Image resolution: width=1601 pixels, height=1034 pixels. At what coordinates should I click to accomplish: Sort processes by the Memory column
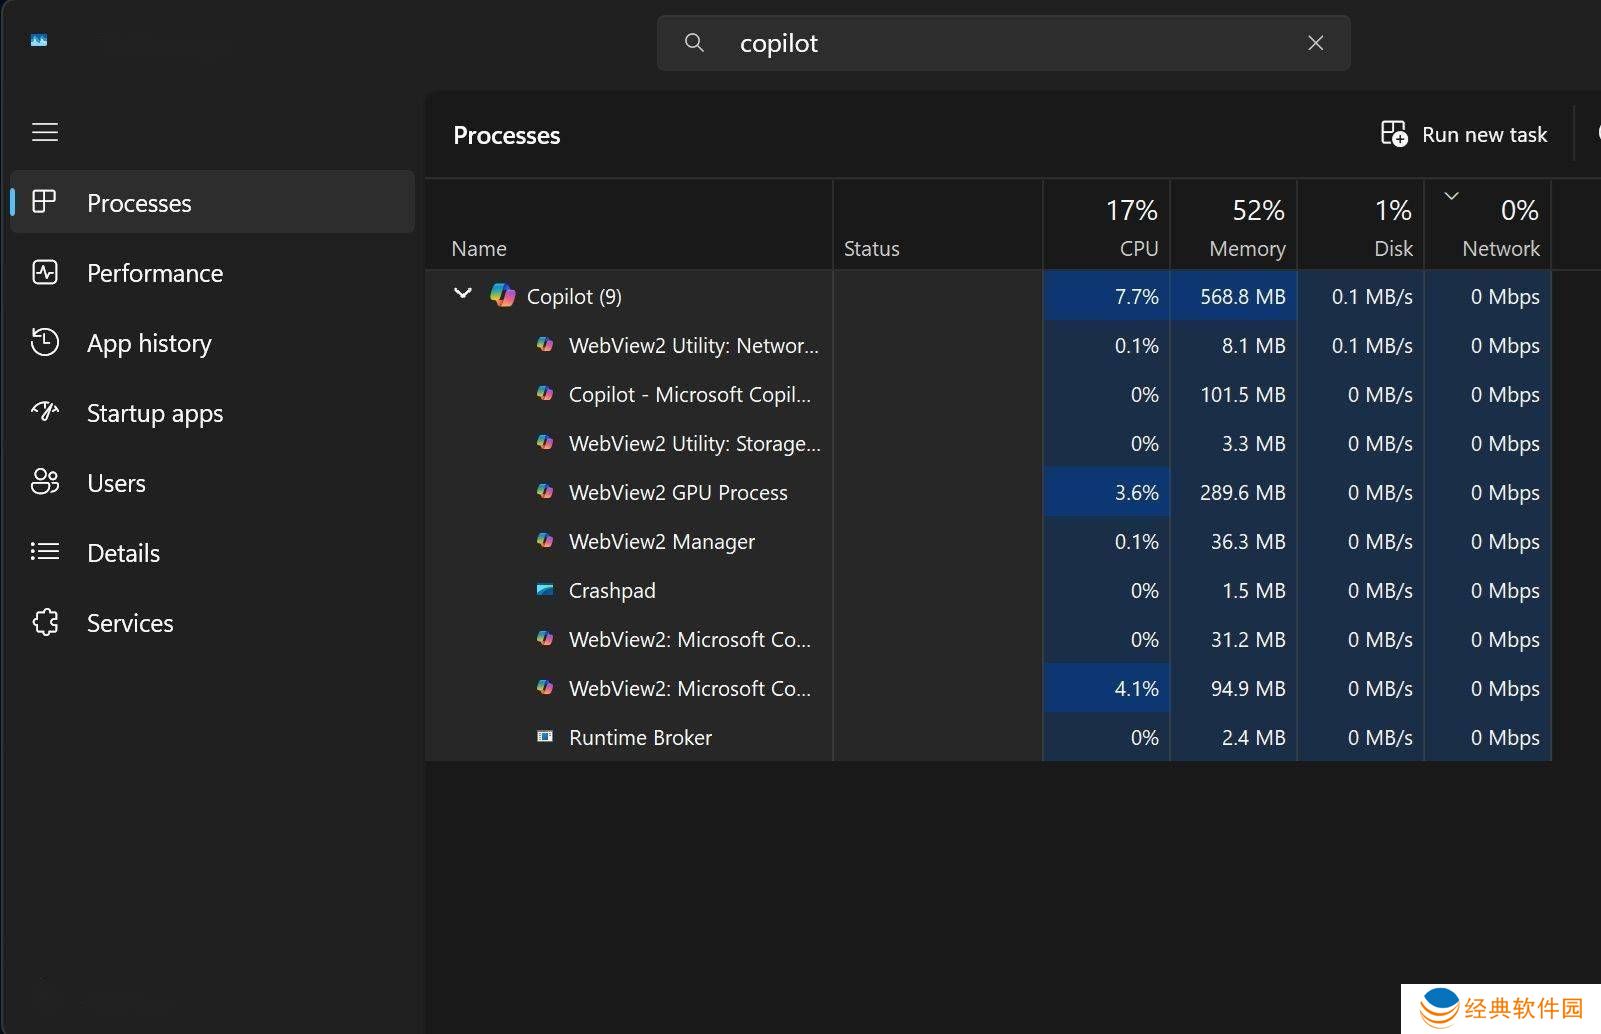(1234, 228)
